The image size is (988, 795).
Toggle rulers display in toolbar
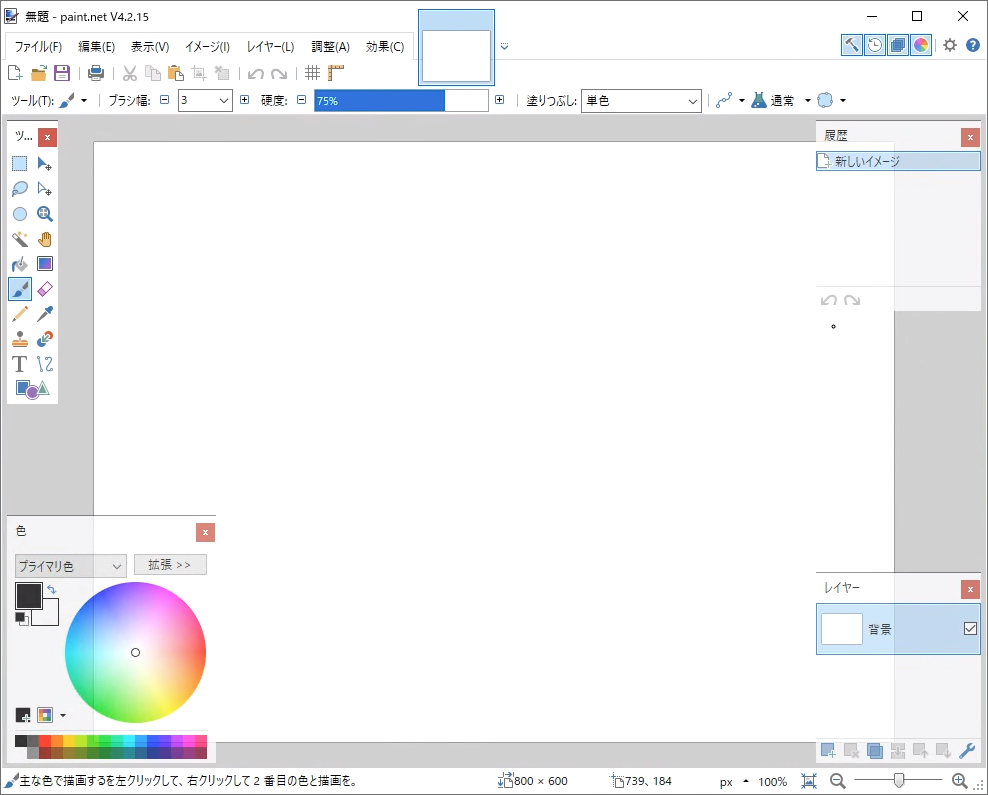pyautogui.click(x=336, y=73)
